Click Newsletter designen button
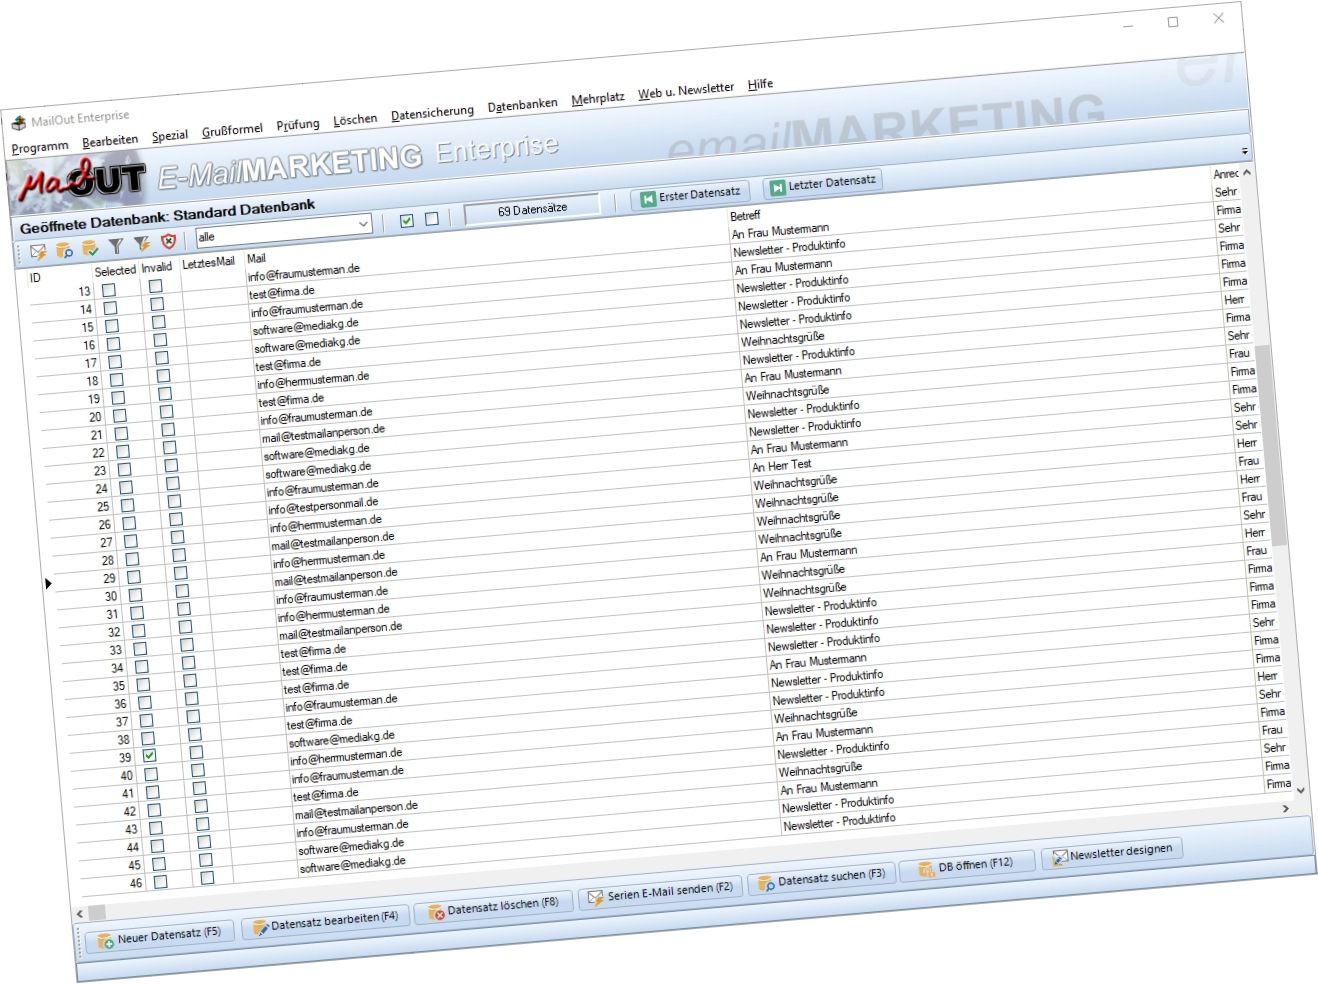The width and height of the screenshot is (1318, 984). pos(1112,853)
